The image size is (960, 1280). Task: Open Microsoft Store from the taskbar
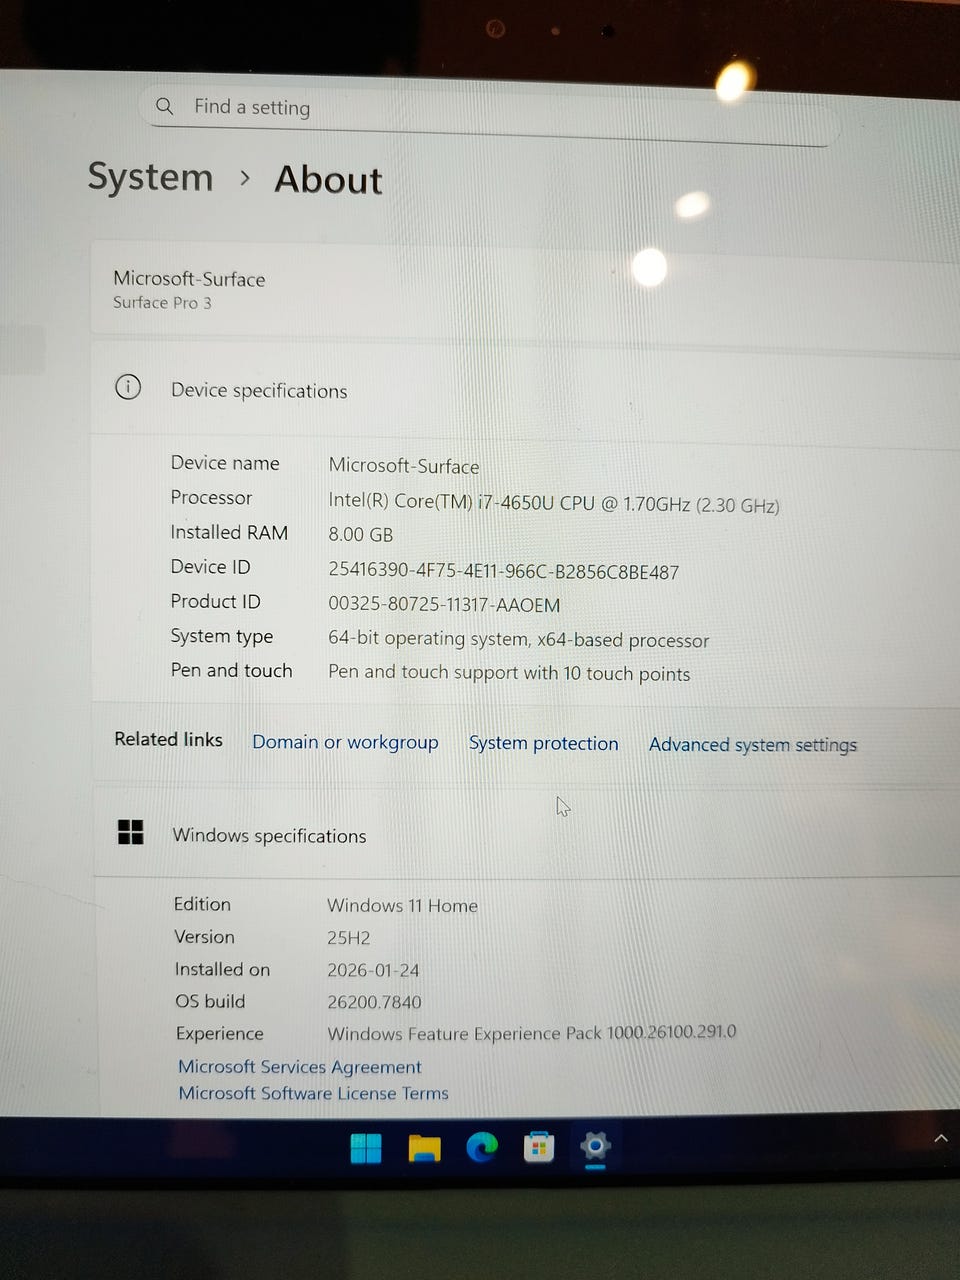click(x=539, y=1147)
